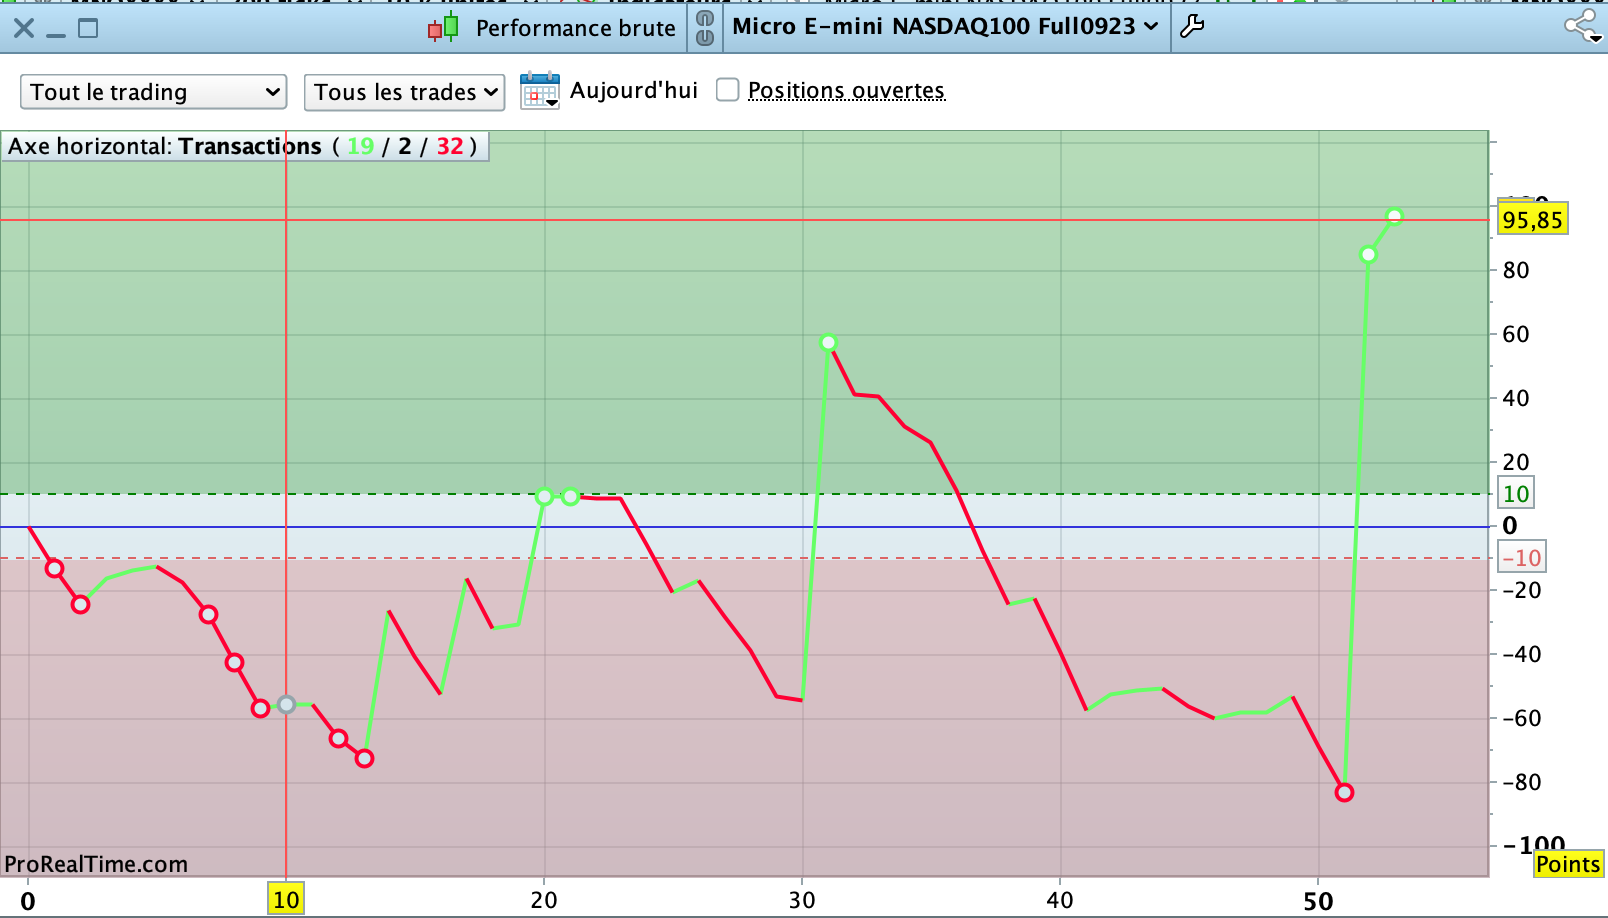1608x918 pixels.
Task: Click the red -10 threshold label
Action: 1522,558
